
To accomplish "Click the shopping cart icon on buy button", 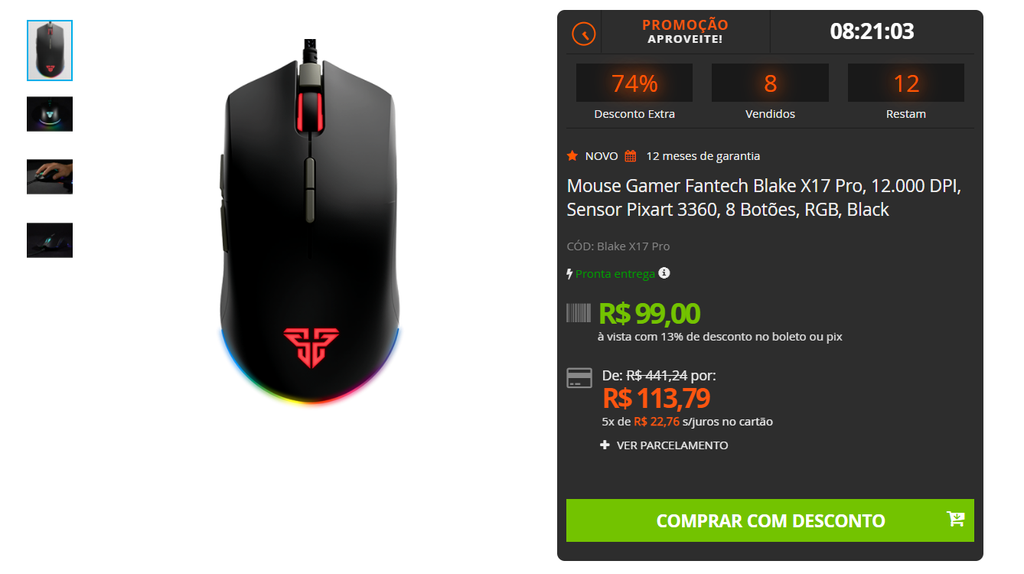I will click(955, 519).
